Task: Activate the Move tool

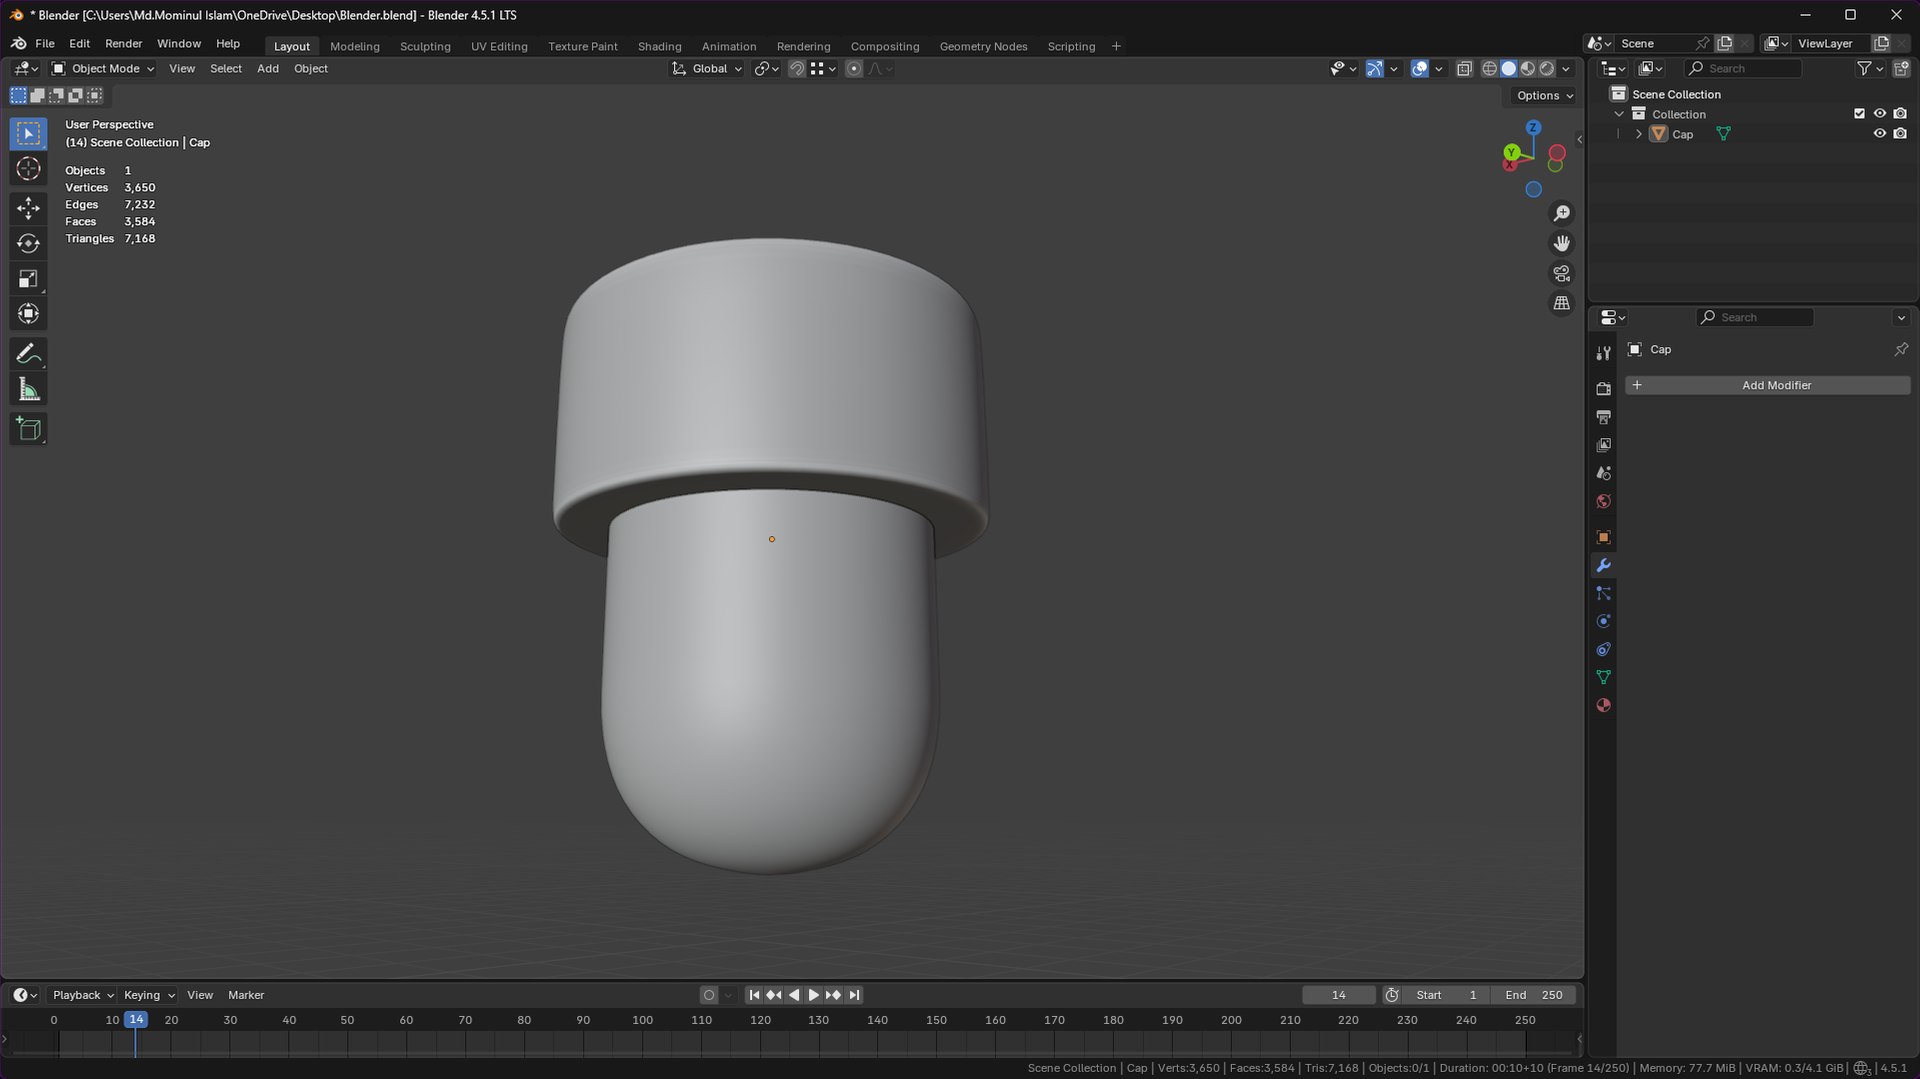Action: tap(28, 208)
